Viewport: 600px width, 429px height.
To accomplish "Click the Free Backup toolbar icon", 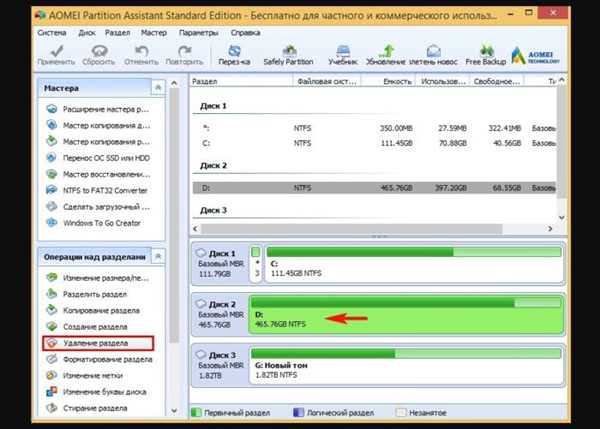I will [x=486, y=51].
